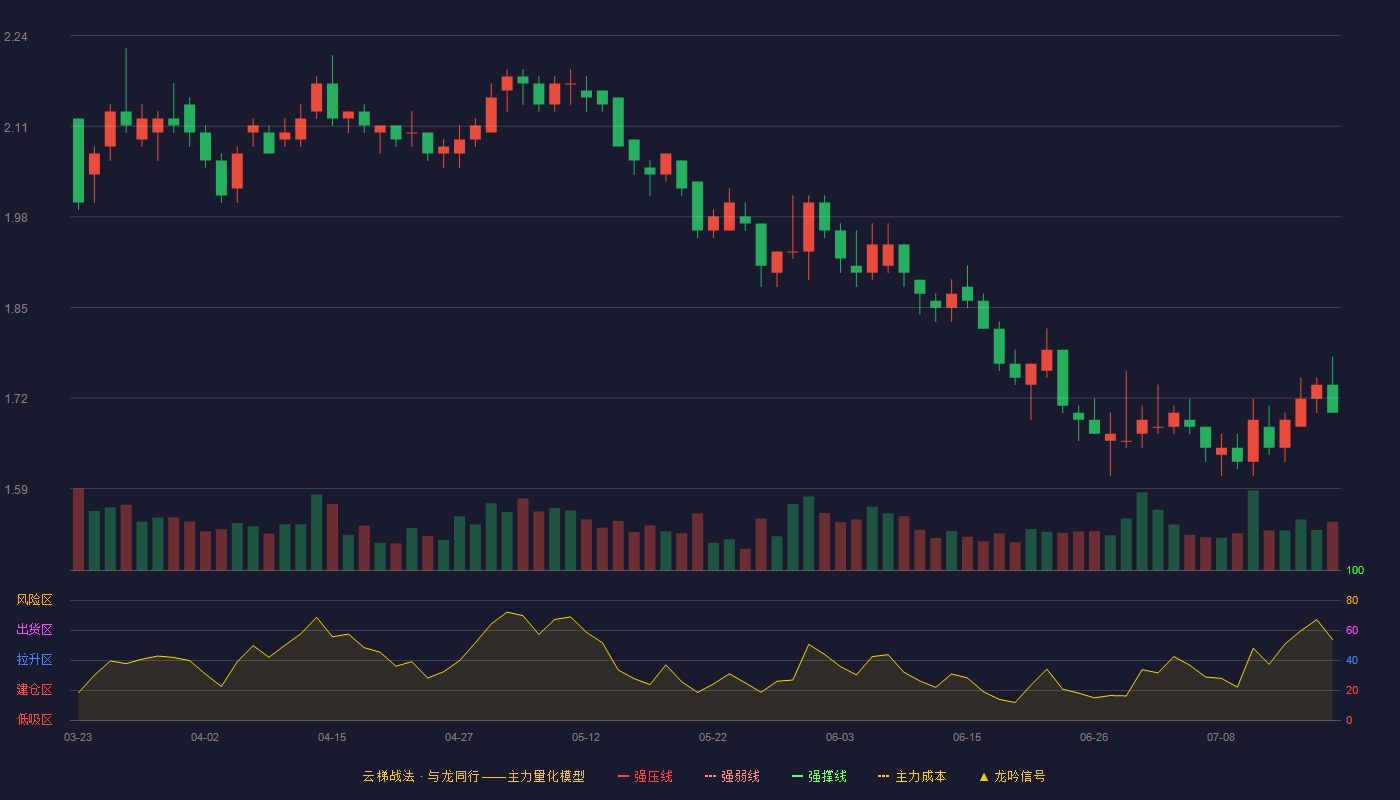
Task: Select the last green candlestick at chart's right end
Action: pyautogui.click(x=1332, y=398)
